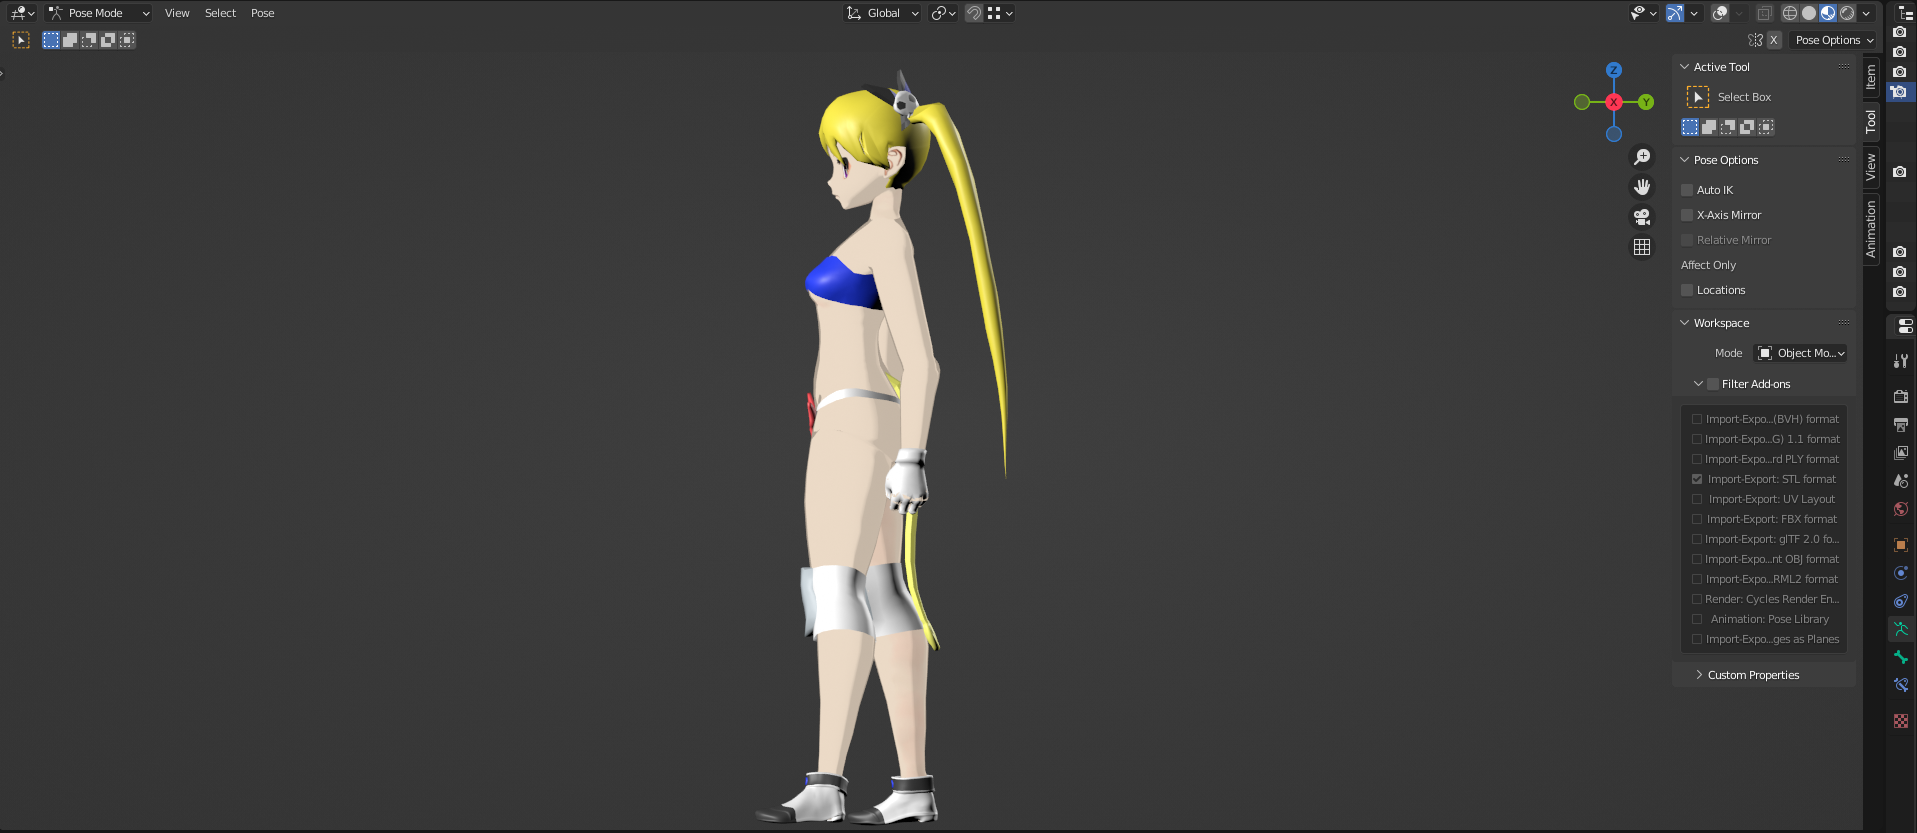
Task: Open the Pose Options popover in header
Action: tap(1834, 40)
